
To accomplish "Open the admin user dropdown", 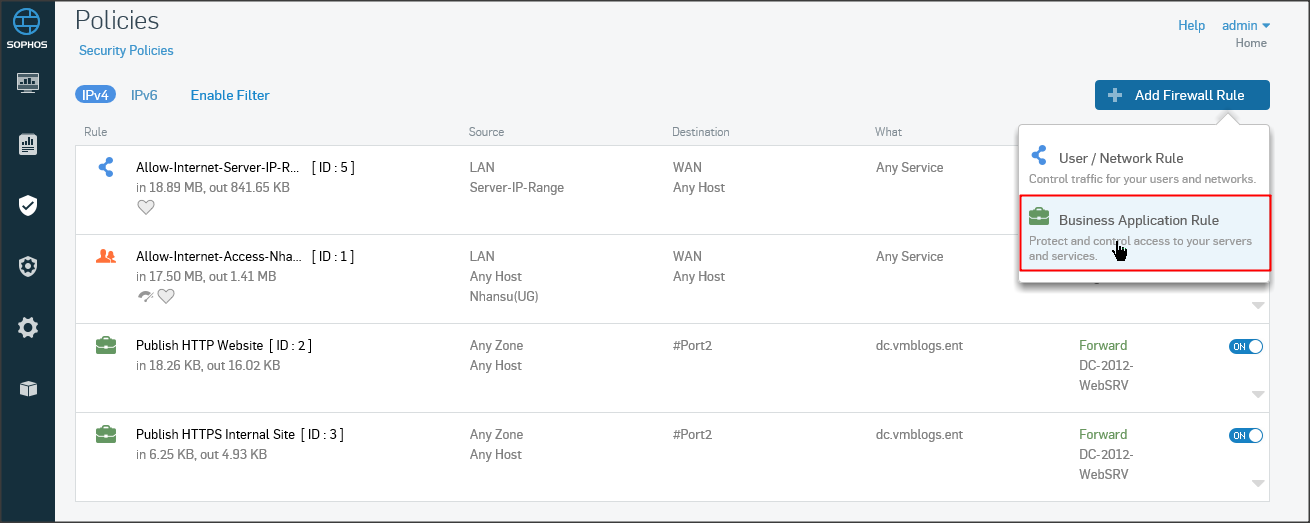I will (x=1246, y=25).
